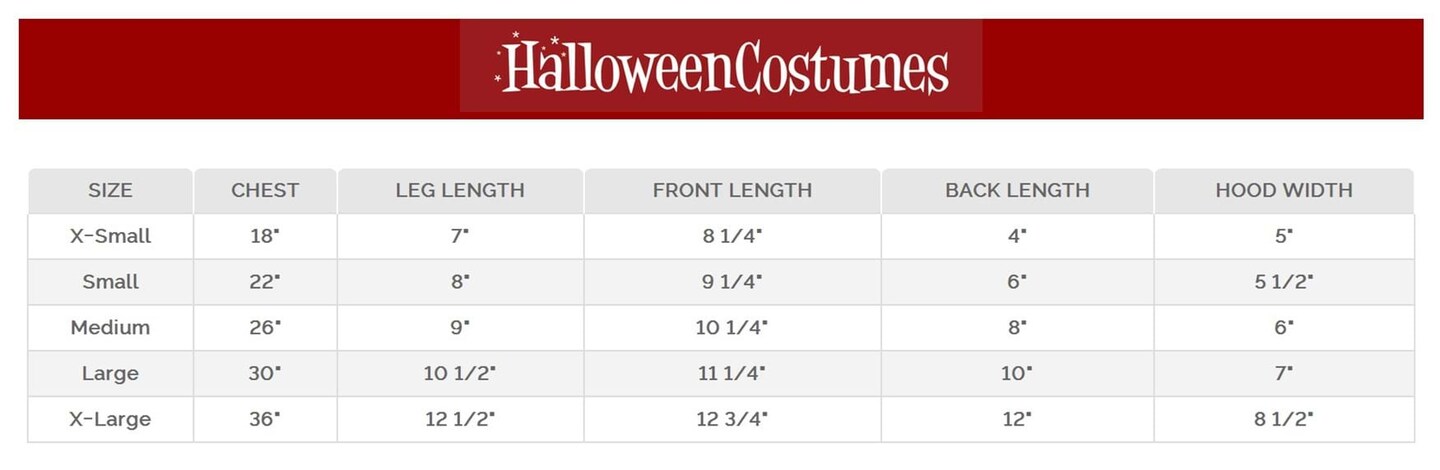Click the X-Large chest value 36"
1440x470 pixels.
[265, 419]
